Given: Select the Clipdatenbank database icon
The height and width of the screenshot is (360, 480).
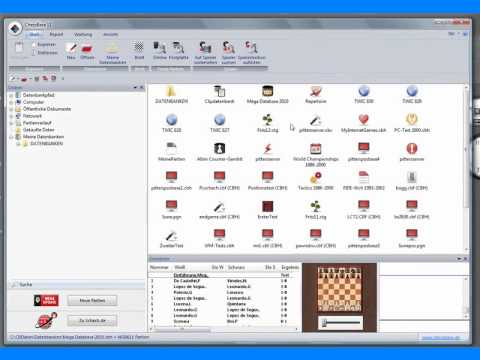Looking at the screenshot, I should click(220, 95).
